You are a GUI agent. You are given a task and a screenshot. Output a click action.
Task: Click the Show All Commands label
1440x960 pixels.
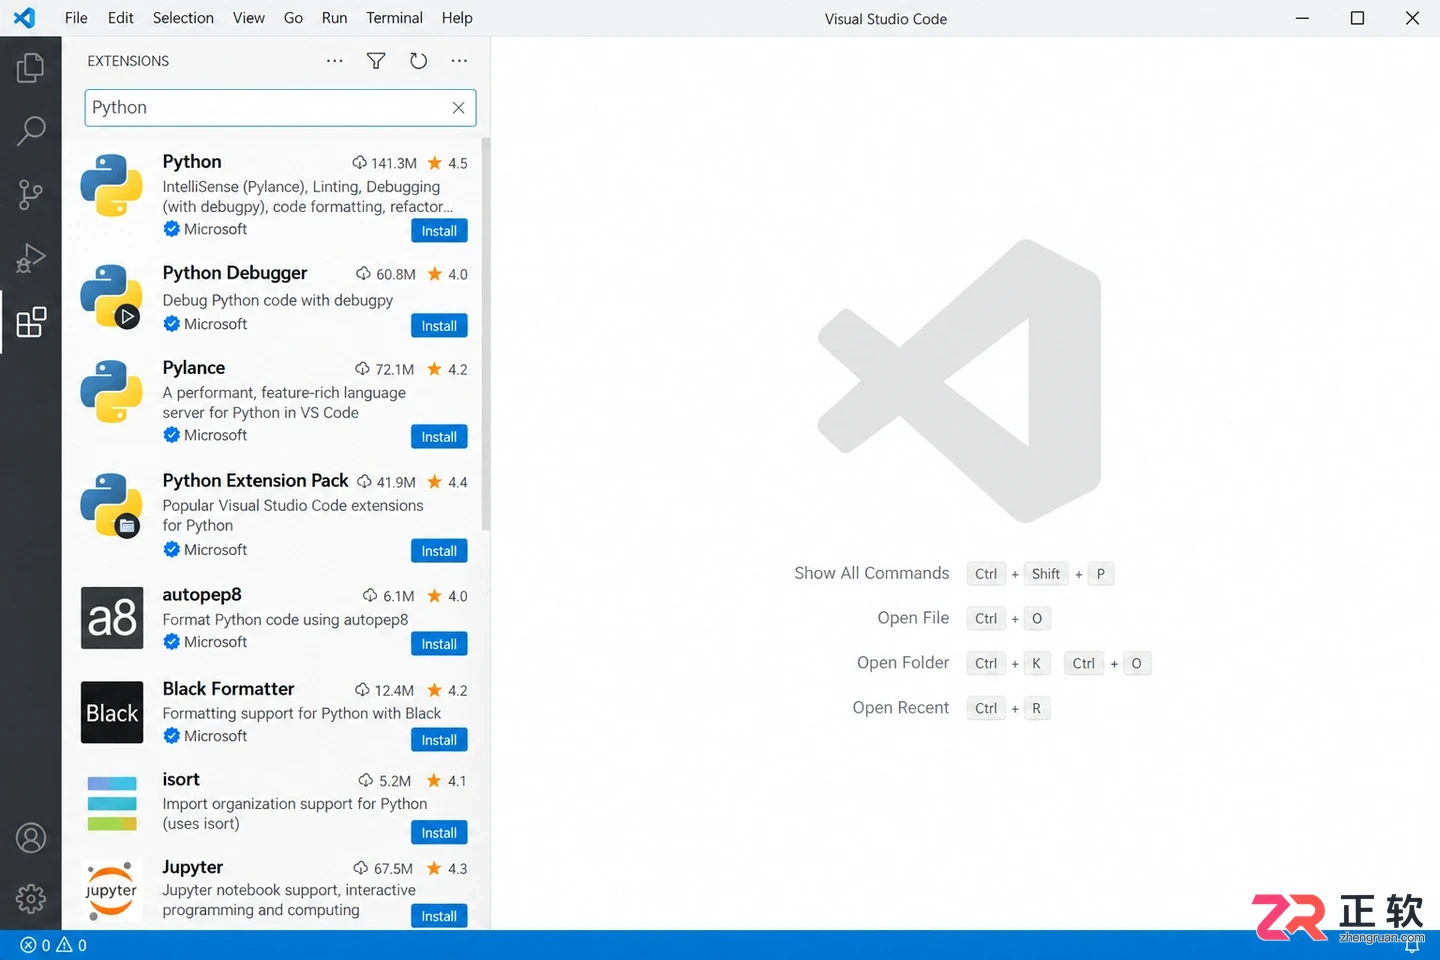pyautogui.click(x=872, y=573)
